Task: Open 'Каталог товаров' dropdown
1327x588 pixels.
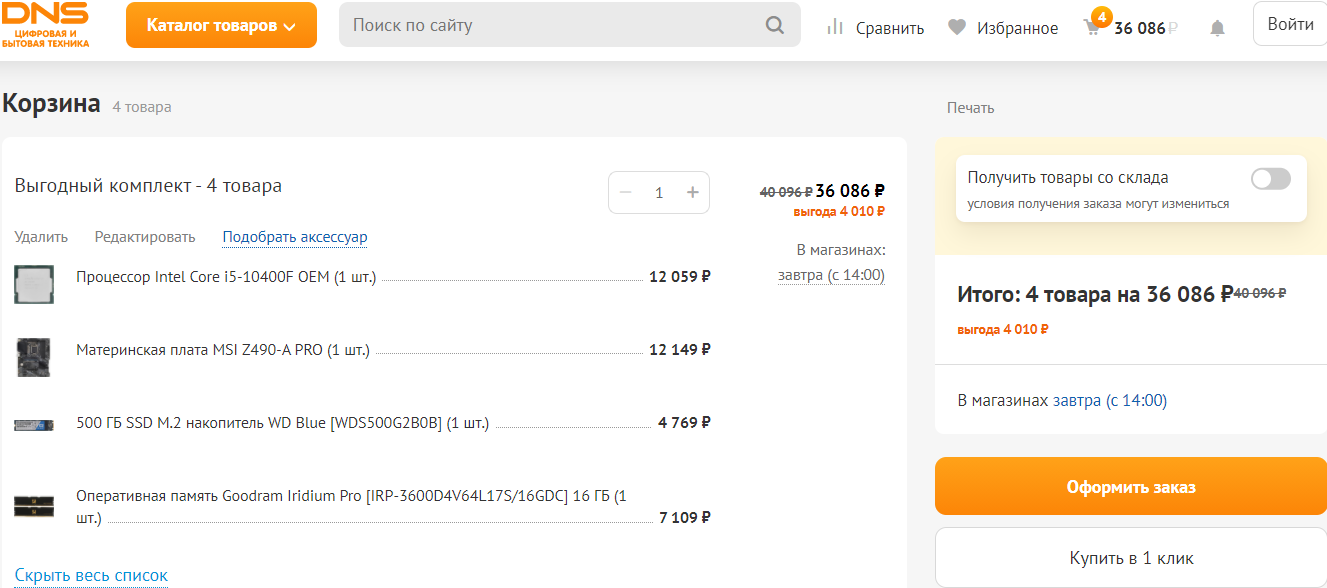Action: tap(221, 25)
